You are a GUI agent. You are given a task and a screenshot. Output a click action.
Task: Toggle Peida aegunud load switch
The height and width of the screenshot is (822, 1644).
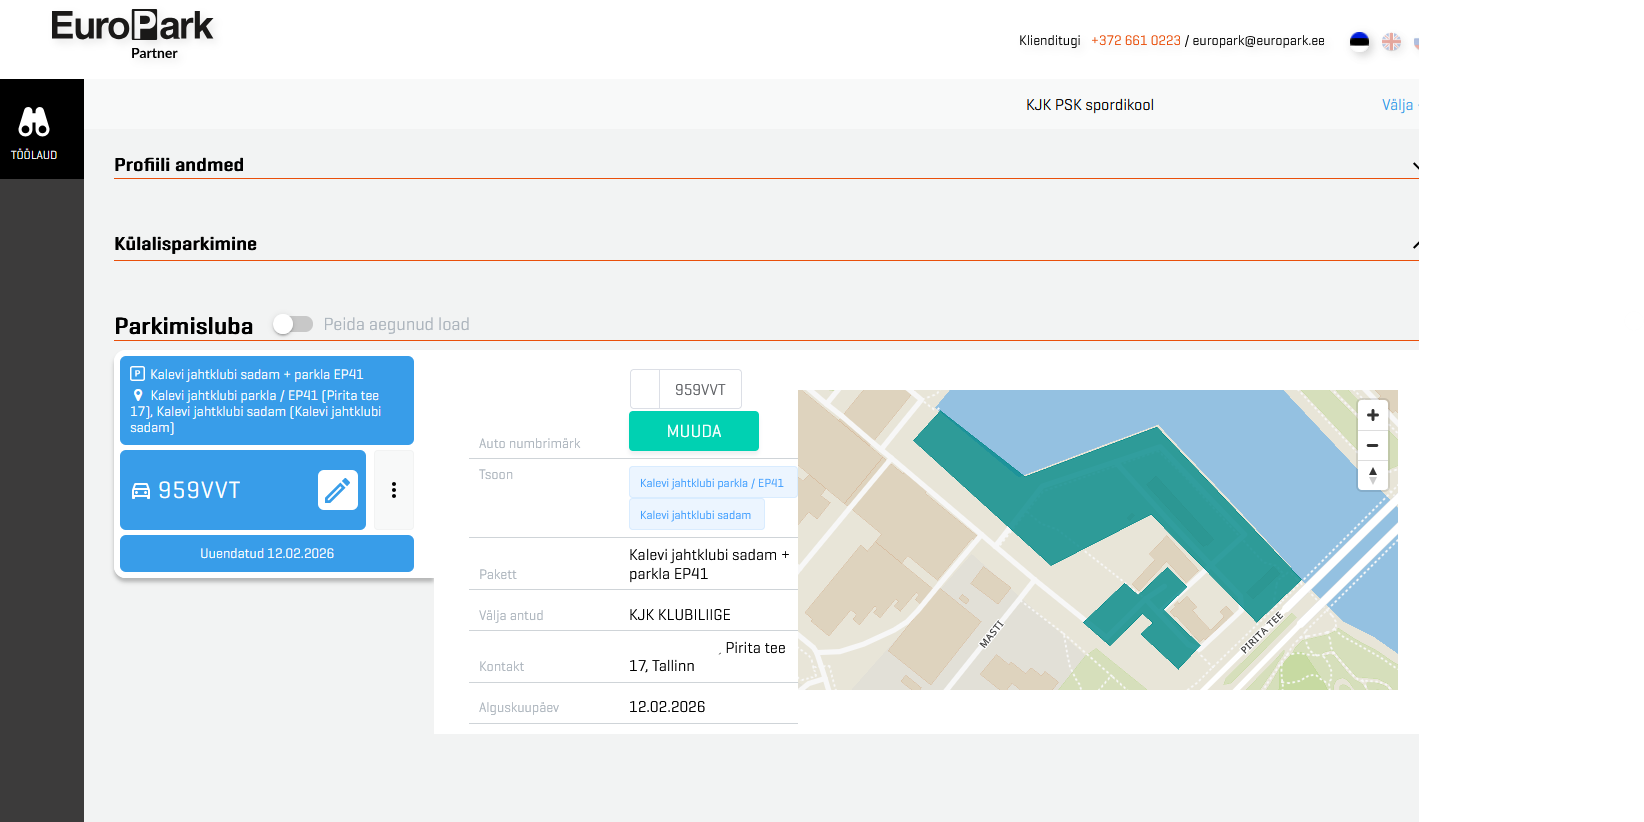[x=293, y=324]
